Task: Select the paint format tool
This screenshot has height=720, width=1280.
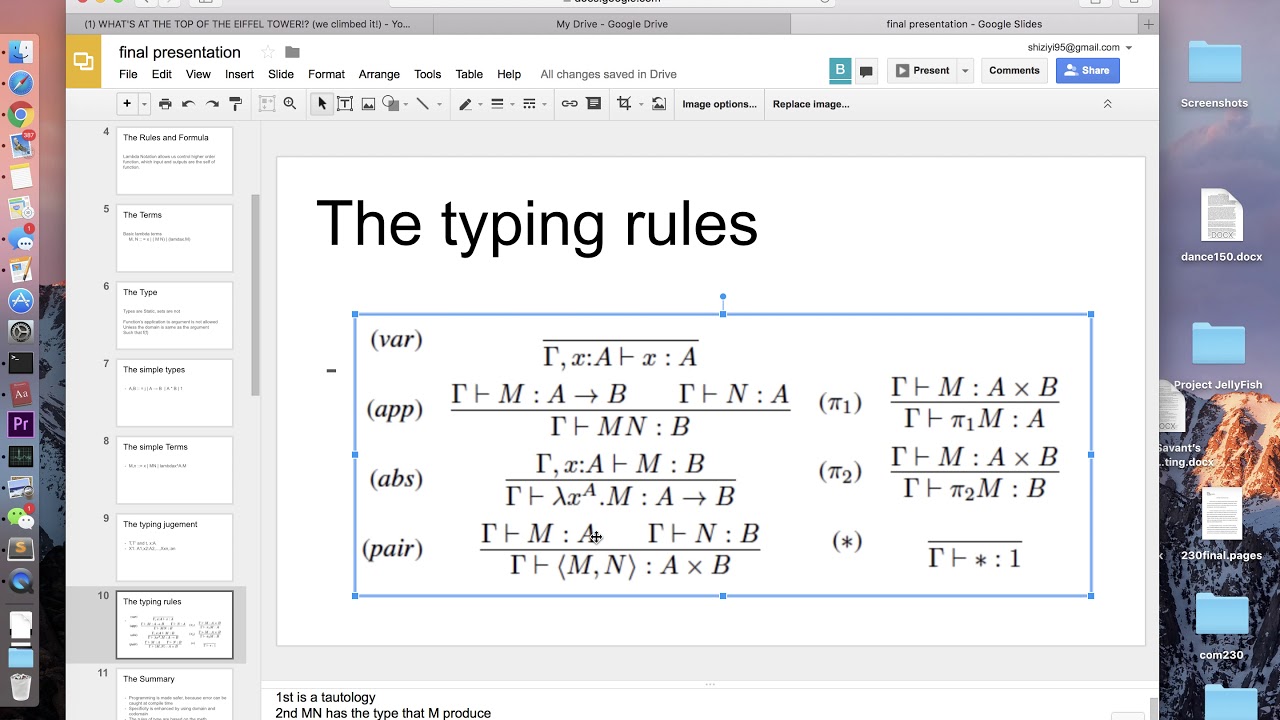Action: 236,103
